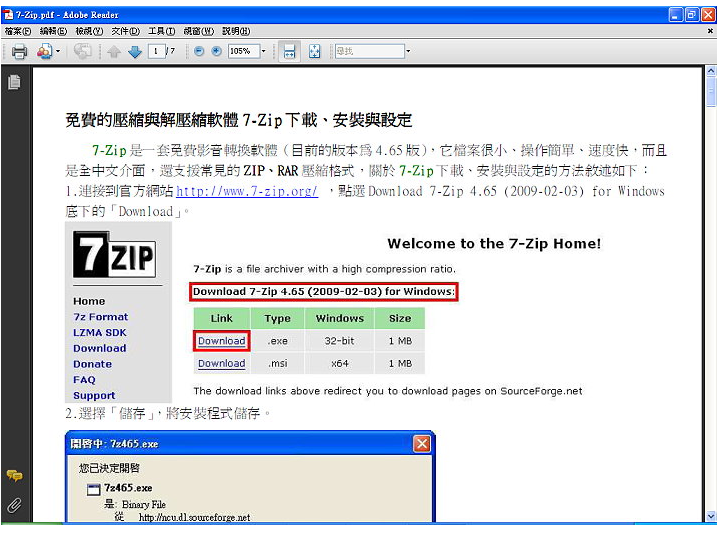Click the page number field
This screenshot has height=533, width=727.
(156, 51)
